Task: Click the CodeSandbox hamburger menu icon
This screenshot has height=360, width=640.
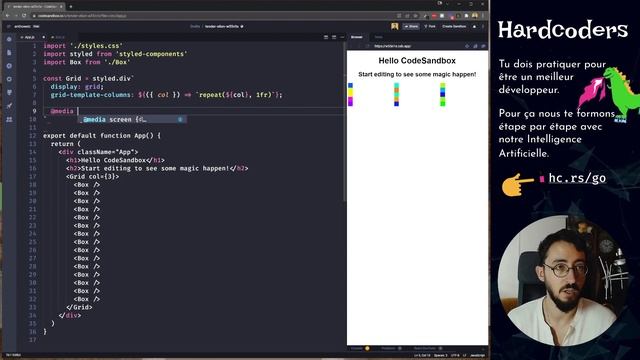Action: pyautogui.click(x=9, y=27)
